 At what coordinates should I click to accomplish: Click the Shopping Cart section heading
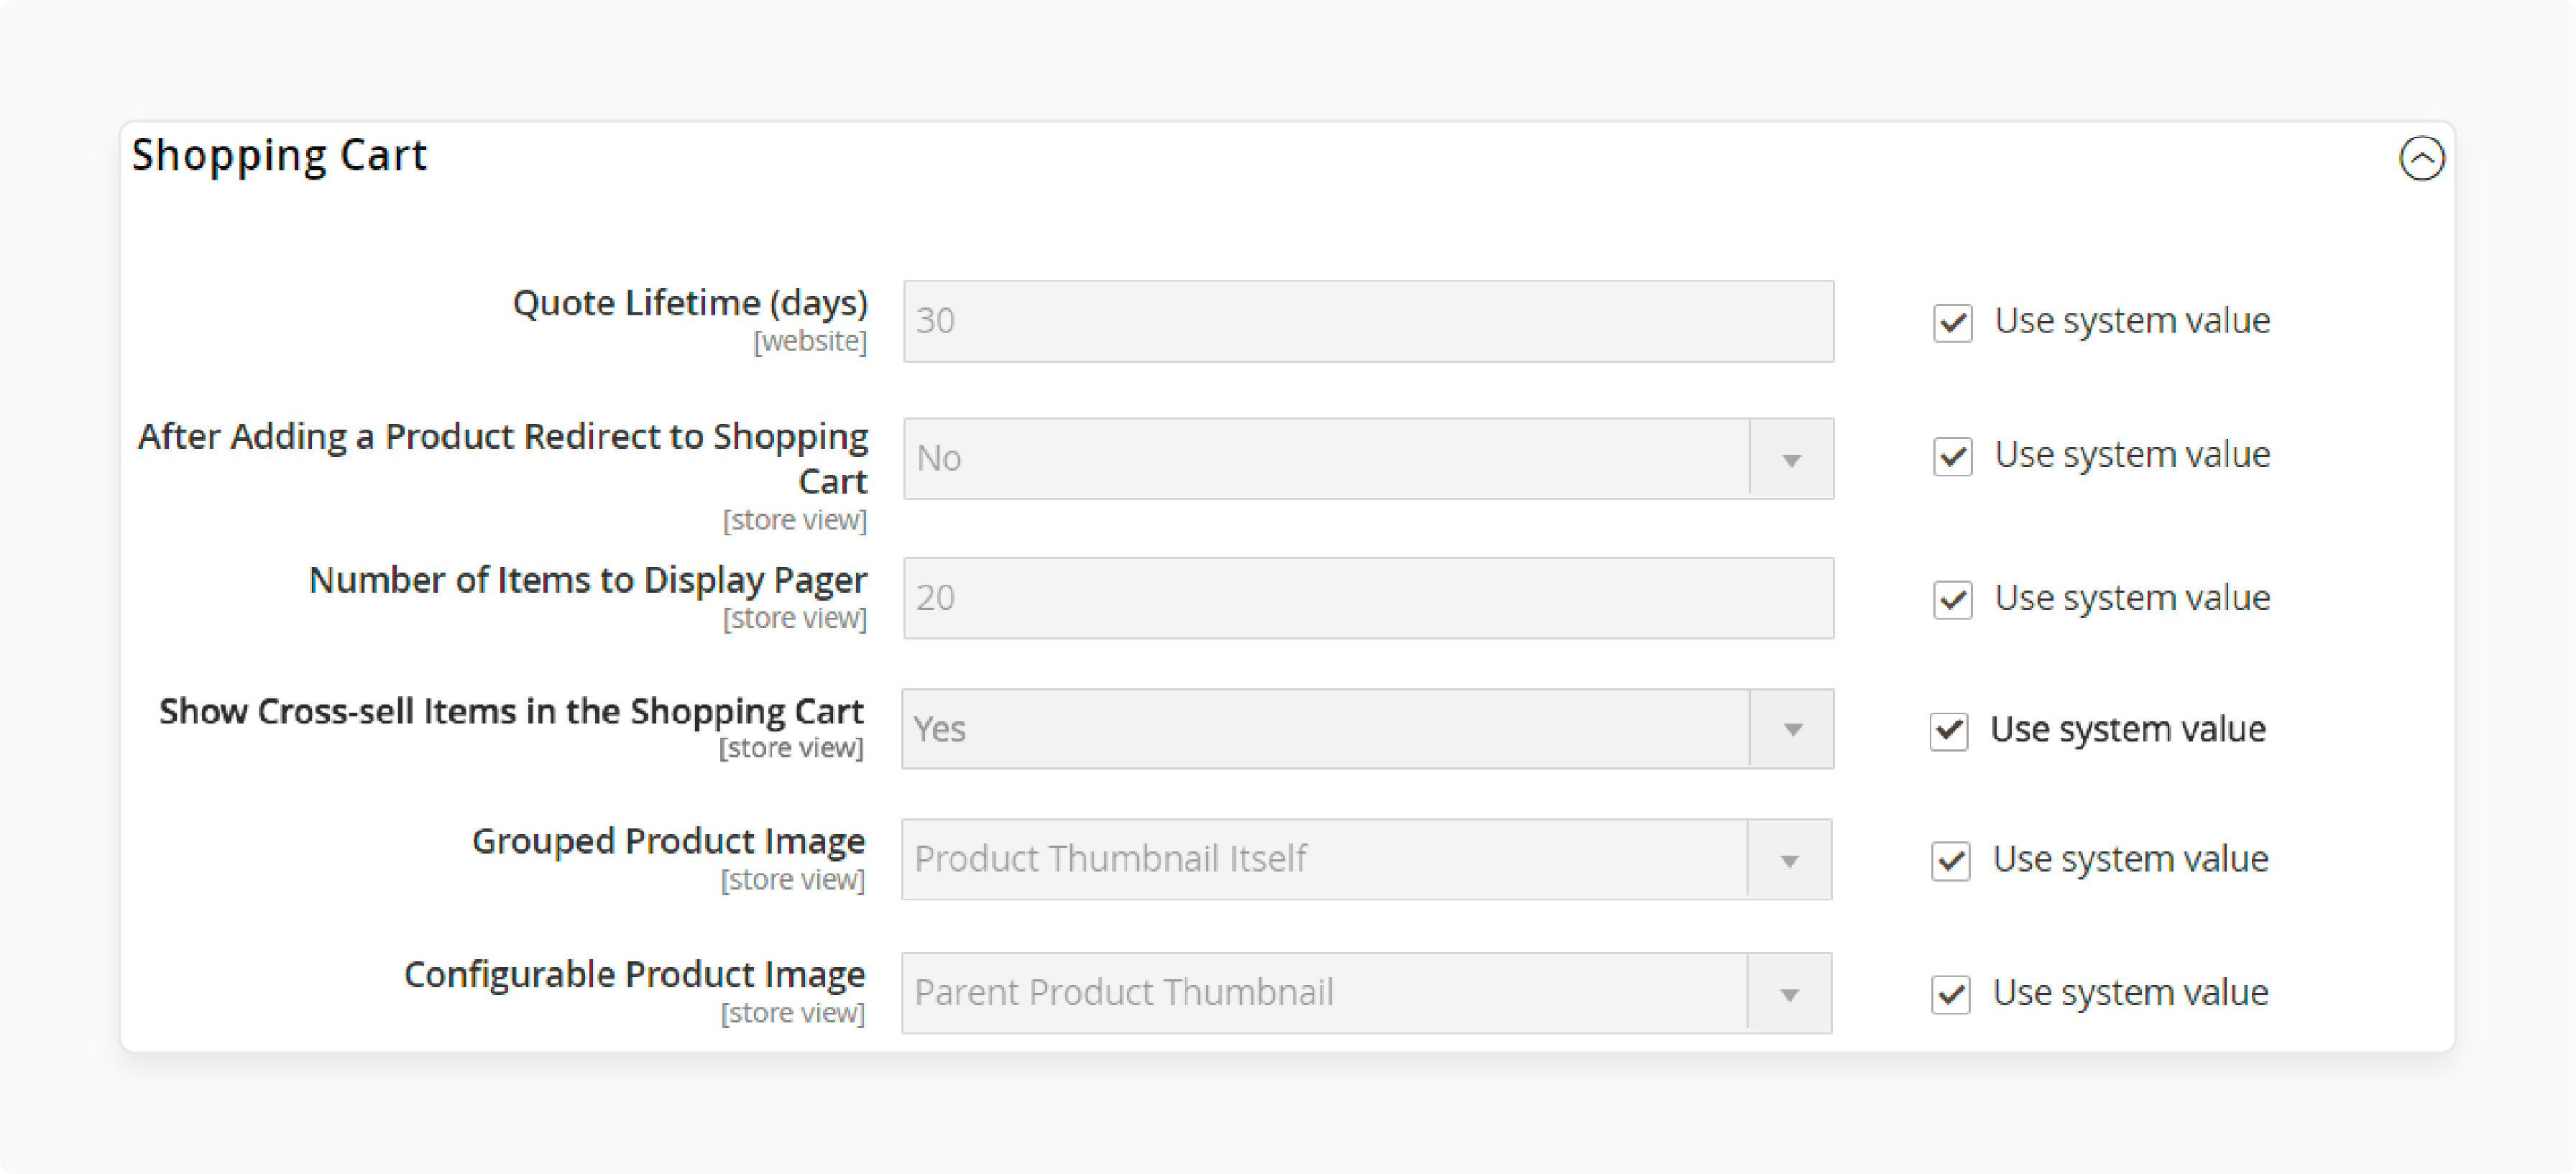coord(279,156)
